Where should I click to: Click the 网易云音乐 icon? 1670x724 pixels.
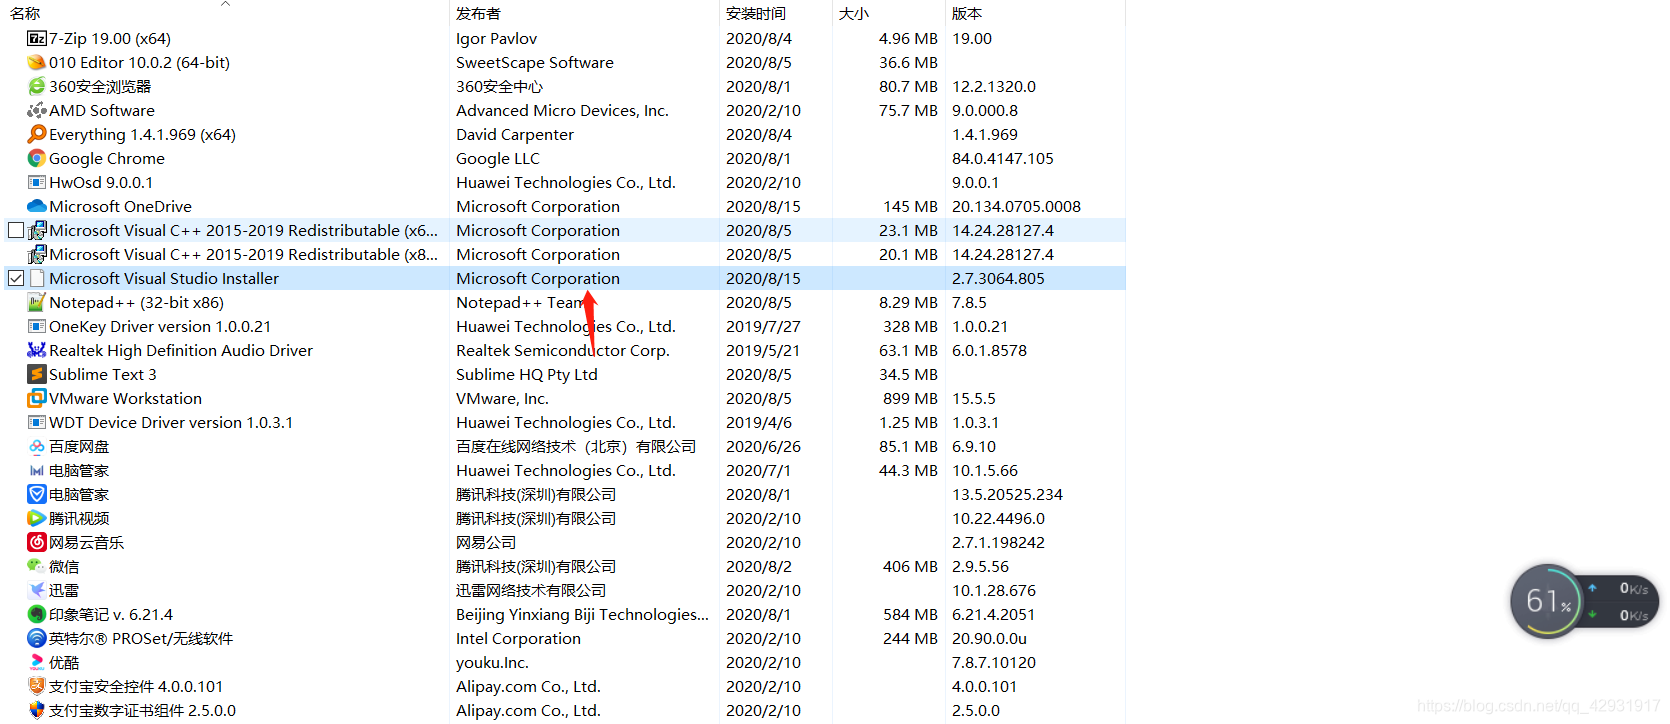[37, 542]
